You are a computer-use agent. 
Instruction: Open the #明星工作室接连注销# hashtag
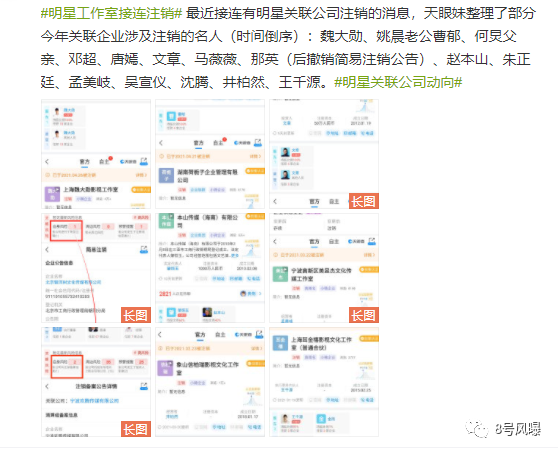pos(111,14)
